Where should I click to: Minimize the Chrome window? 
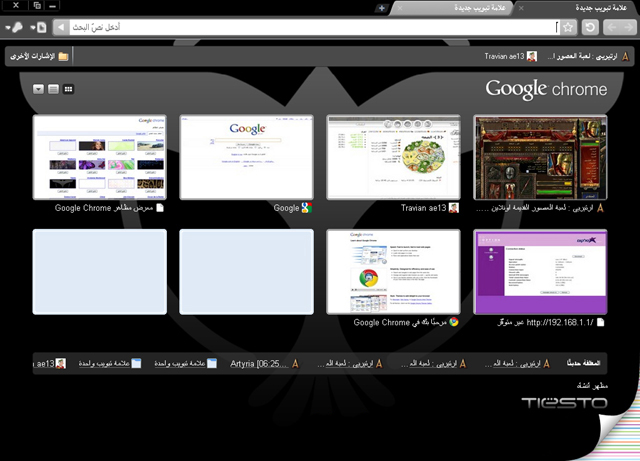52,6
